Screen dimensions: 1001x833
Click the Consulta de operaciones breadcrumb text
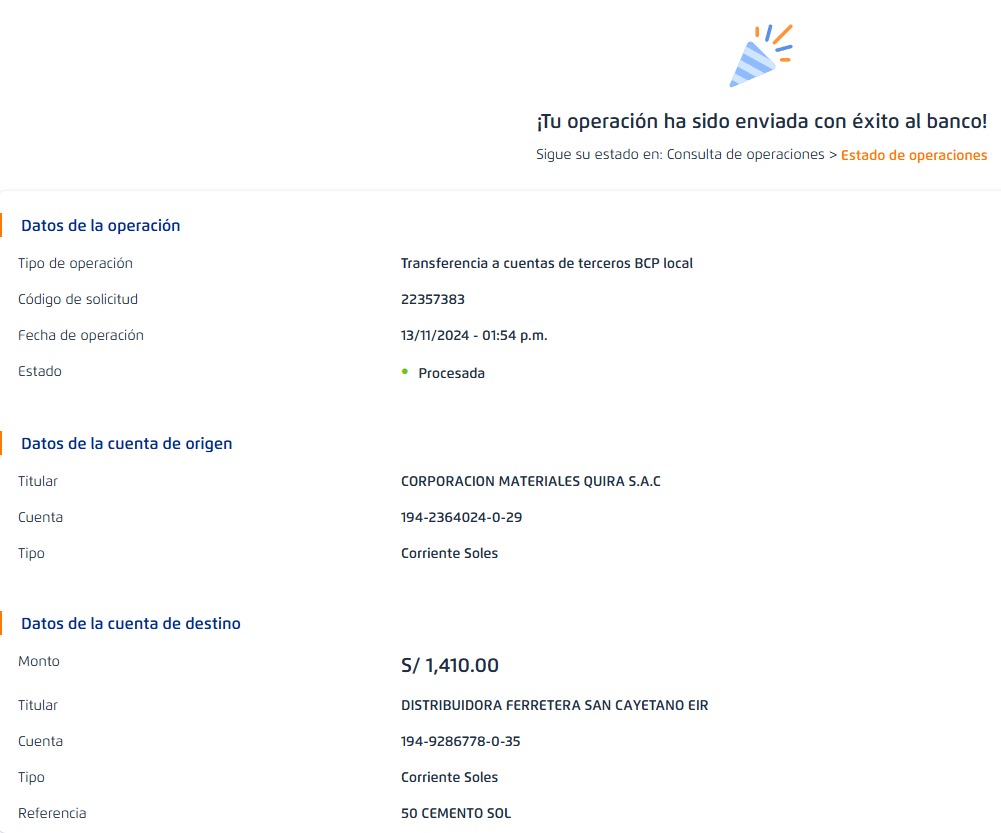745,155
